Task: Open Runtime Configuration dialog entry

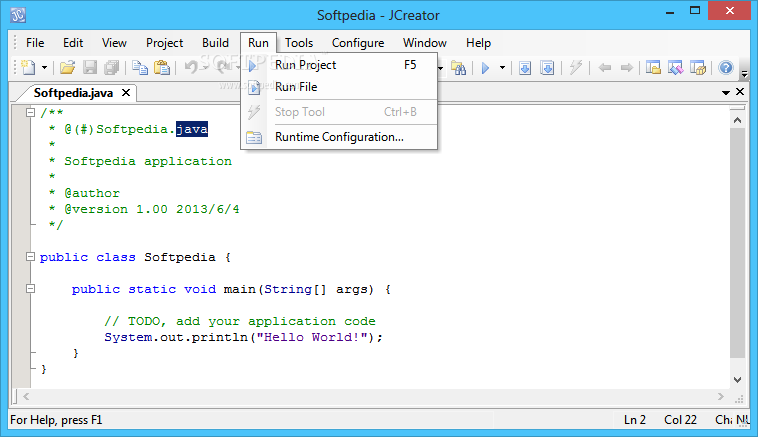Action: click(x=339, y=137)
